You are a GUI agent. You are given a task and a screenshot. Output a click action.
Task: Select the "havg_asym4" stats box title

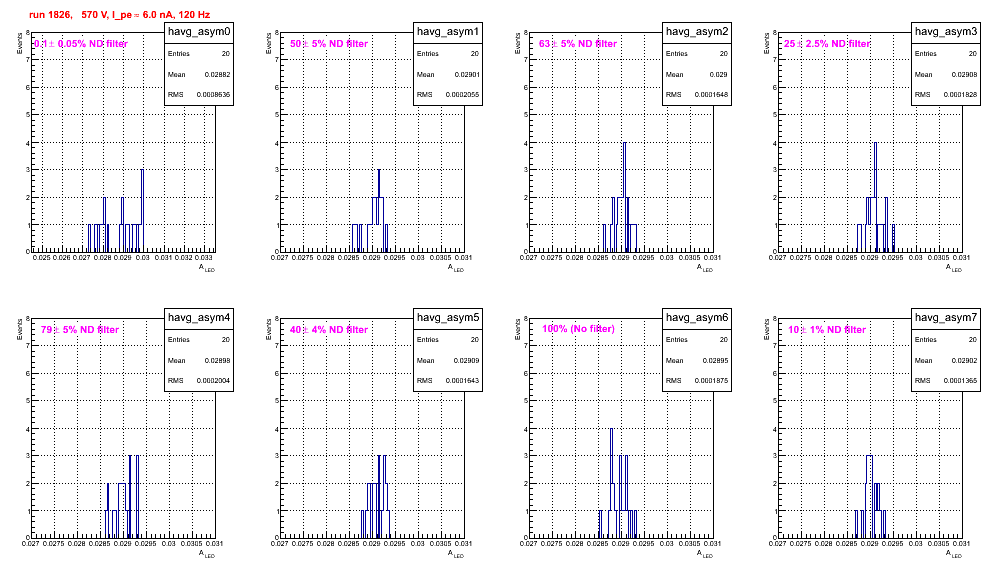pyautogui.click(x=199, y=318)
